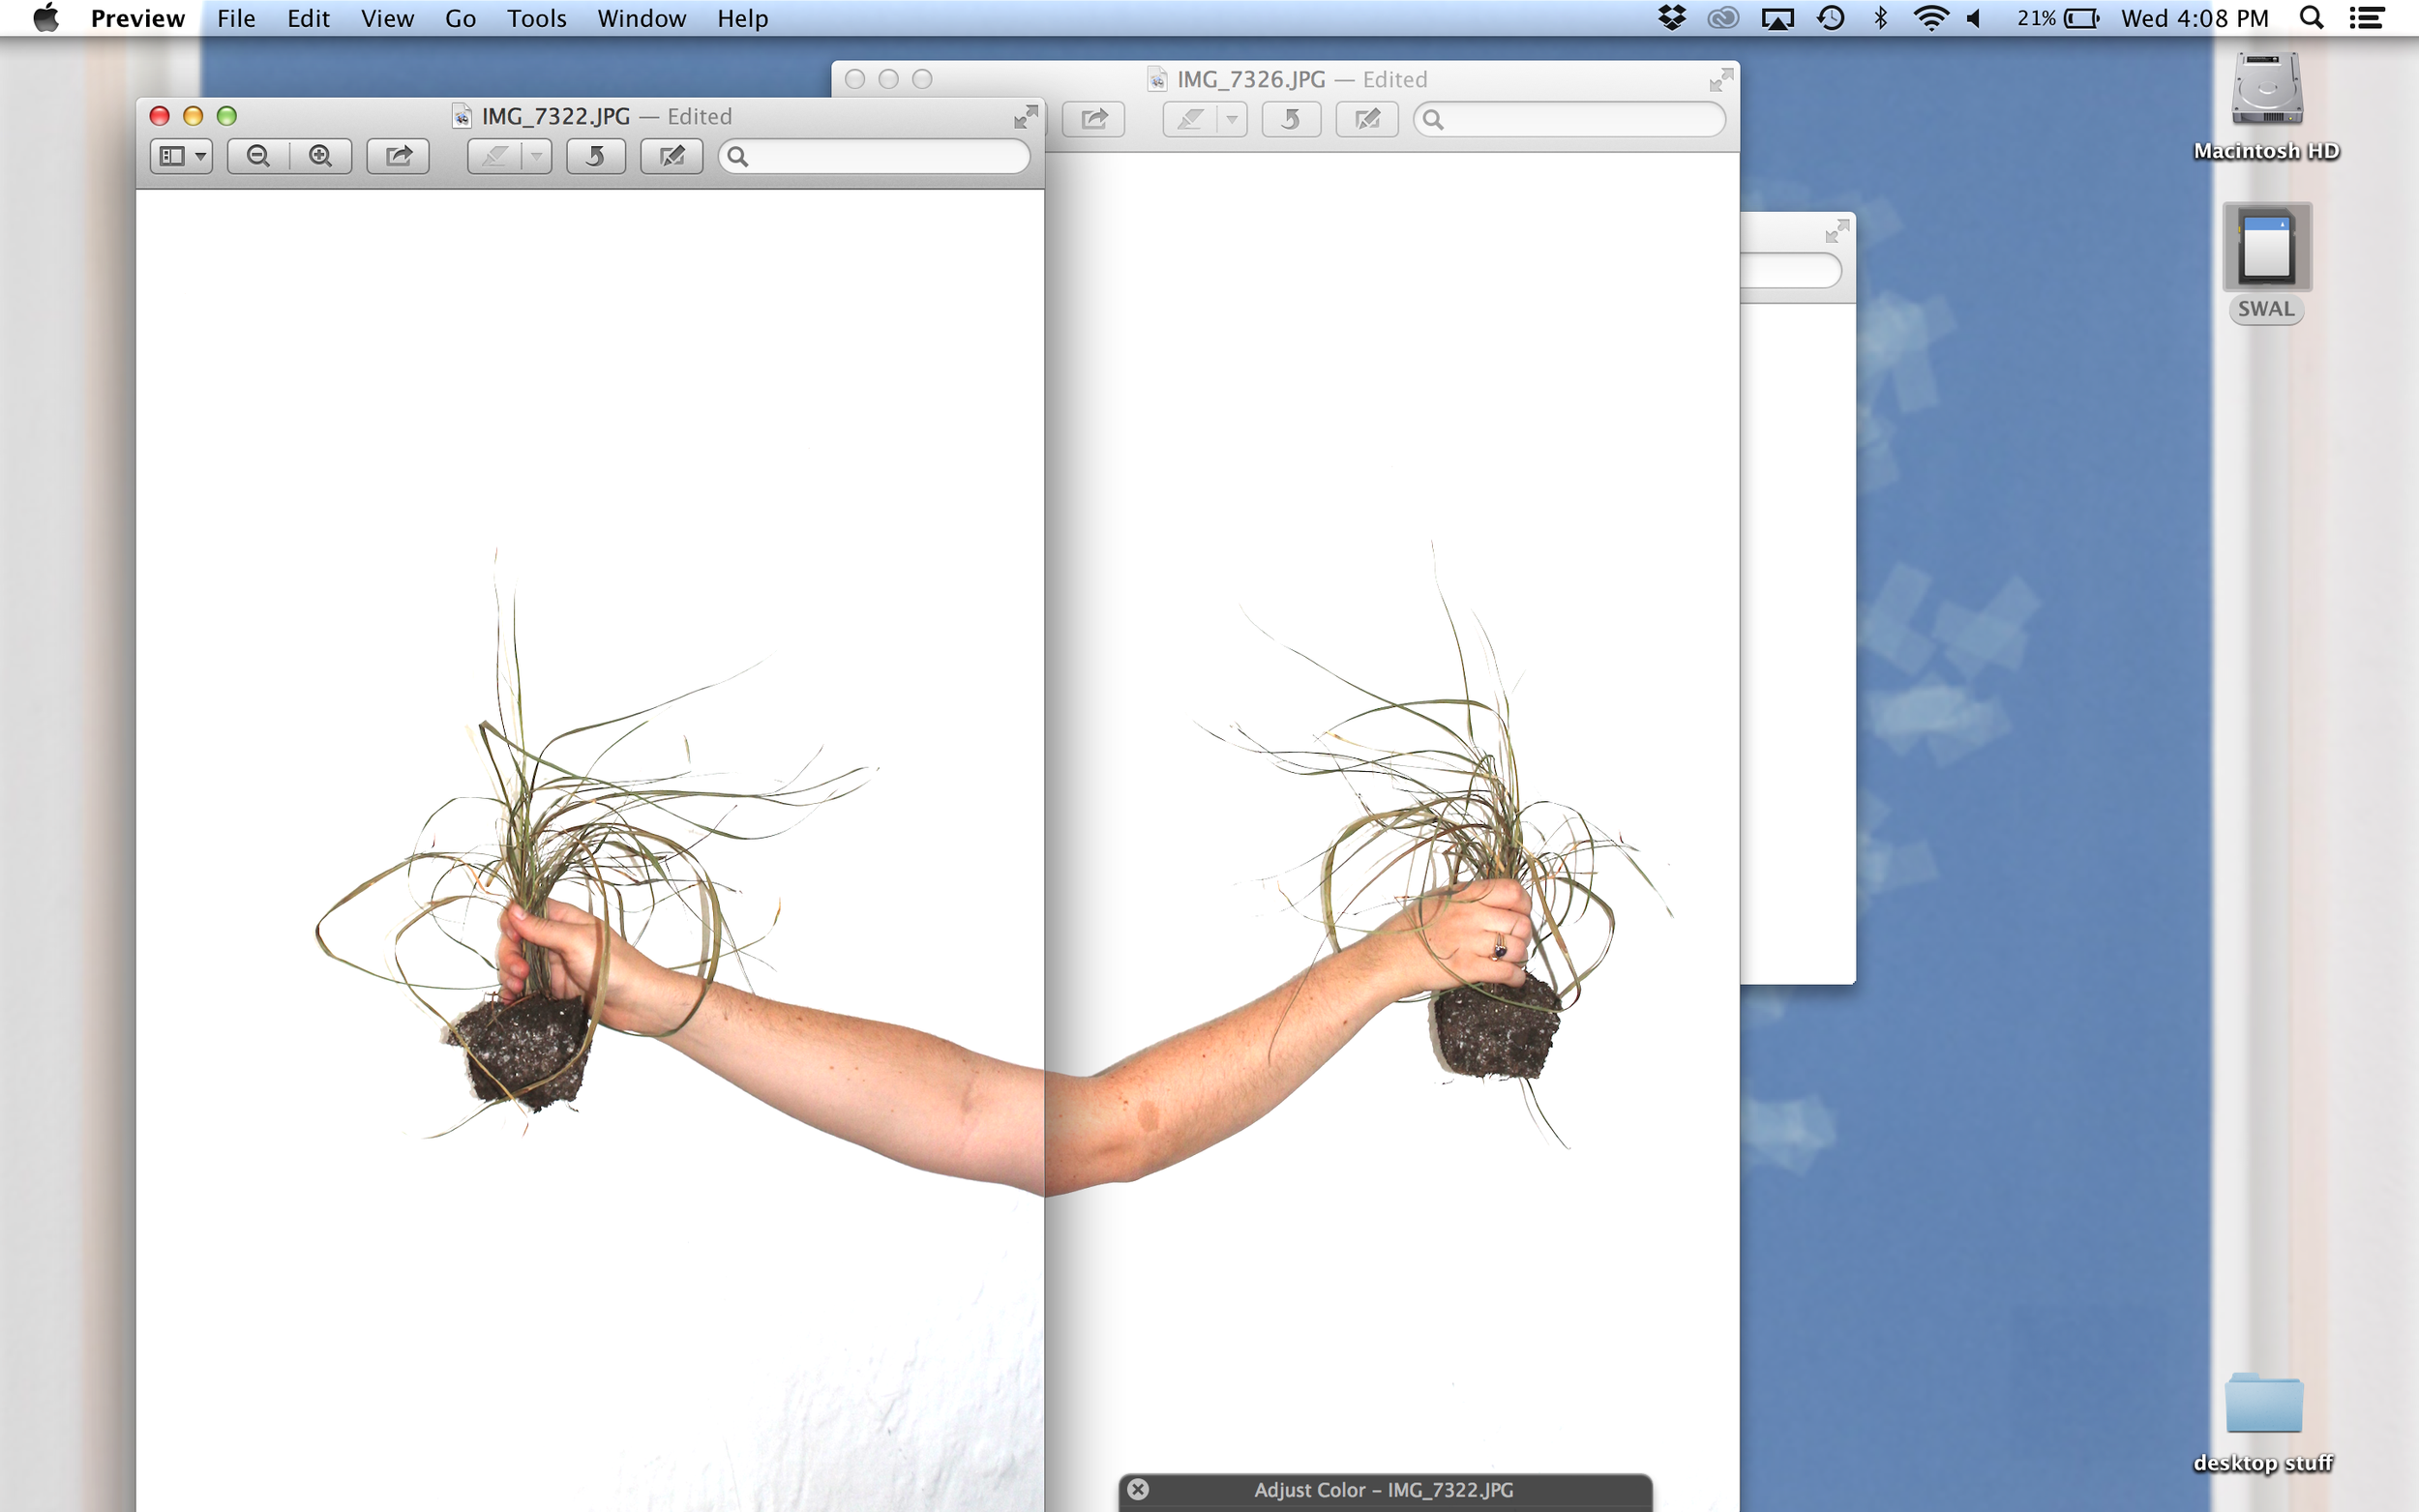Viewport: 2419px width, 1512px height.
Task: Toggle the edit toolbar in IMG_7326.JPG window
Action: [1366, 120]
